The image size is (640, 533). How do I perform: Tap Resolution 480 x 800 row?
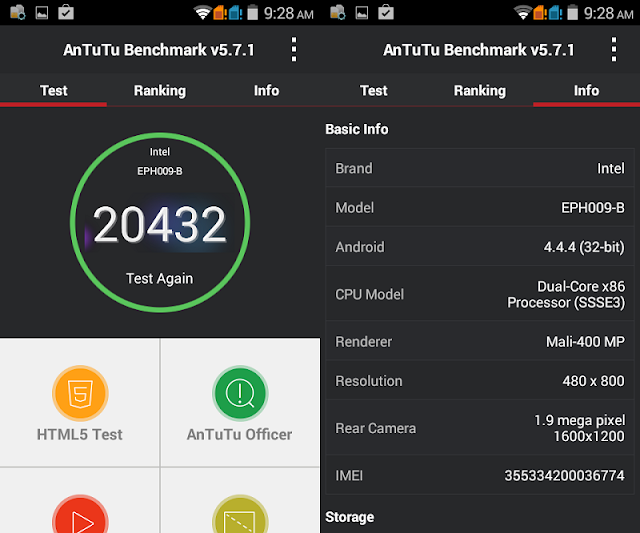(x=480, y=380)
